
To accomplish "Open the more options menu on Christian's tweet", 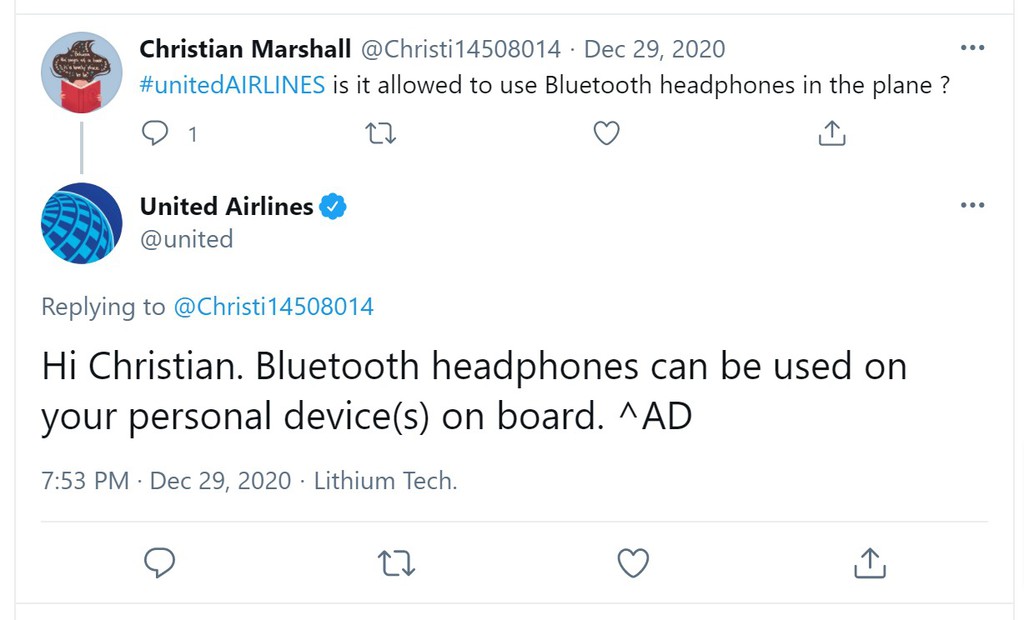I will coord(972,46).
